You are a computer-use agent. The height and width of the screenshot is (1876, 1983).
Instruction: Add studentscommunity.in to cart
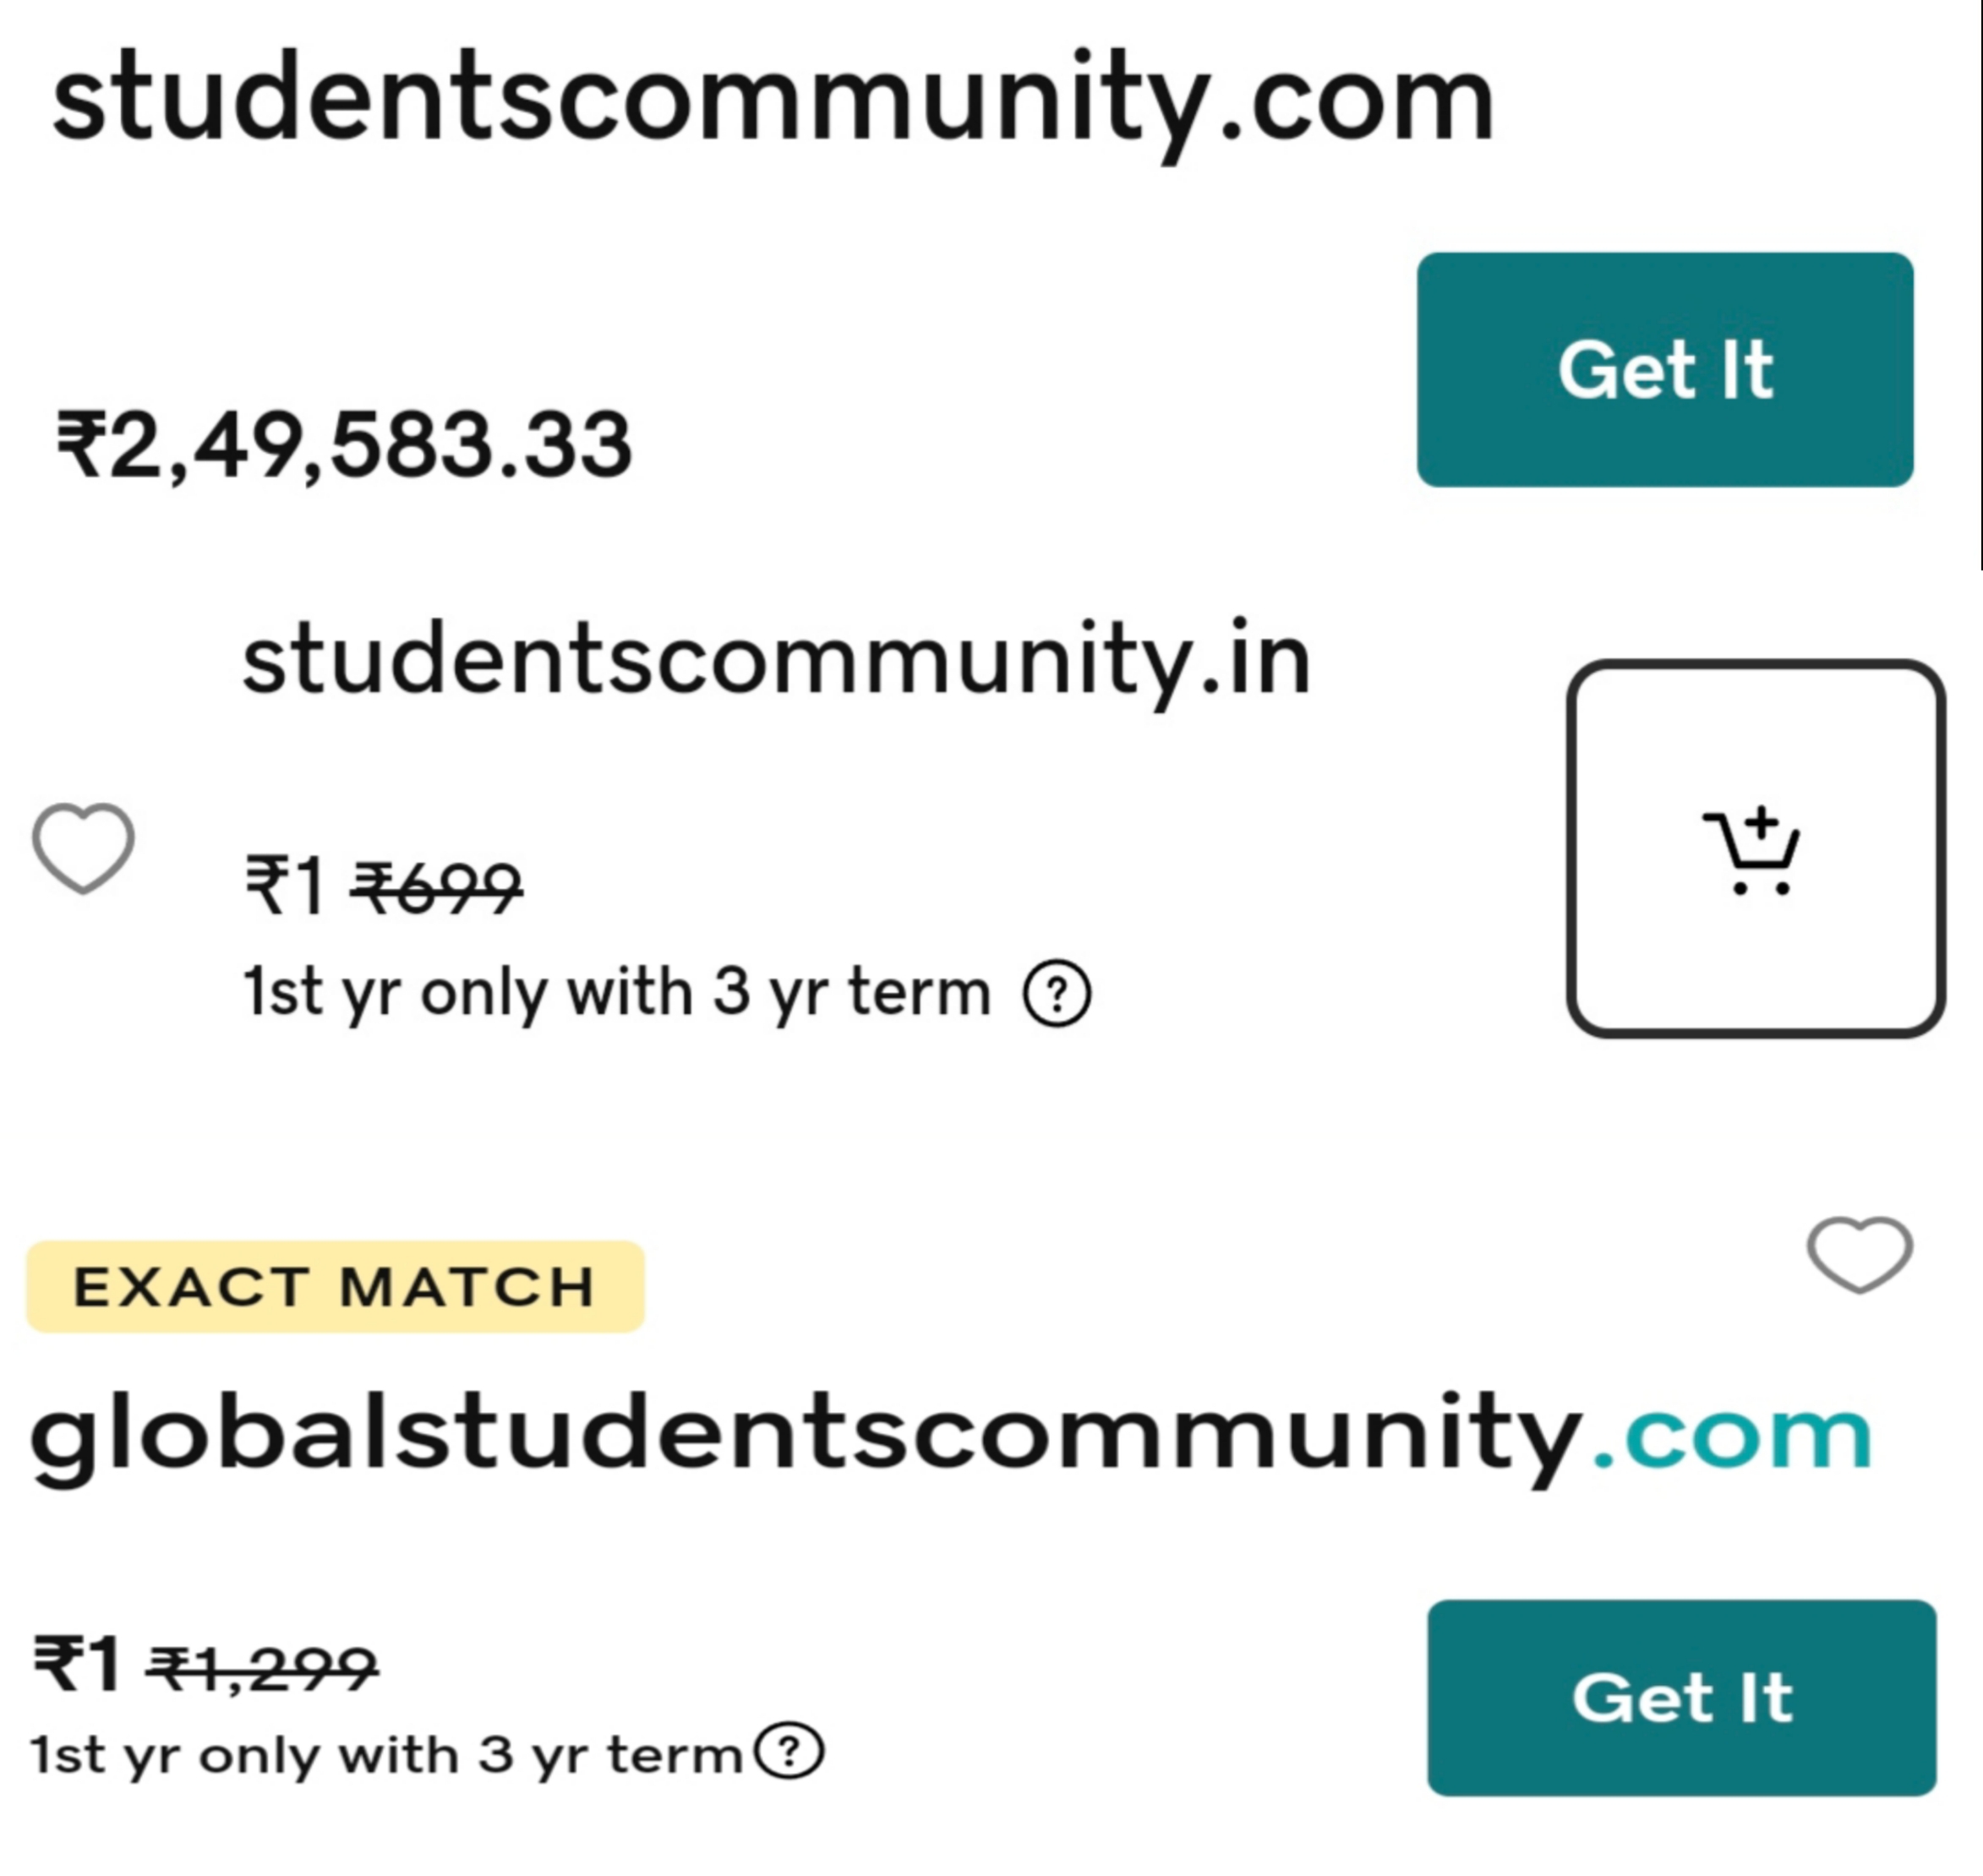pos(1755,848)
